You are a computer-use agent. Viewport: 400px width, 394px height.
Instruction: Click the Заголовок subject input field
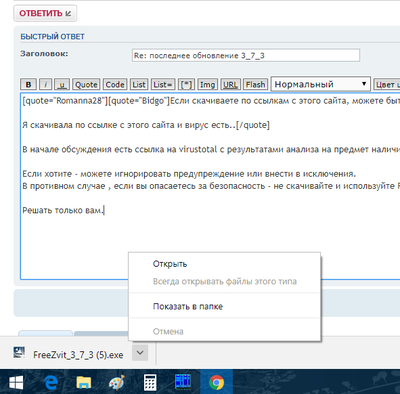click(x=246, y=55)
